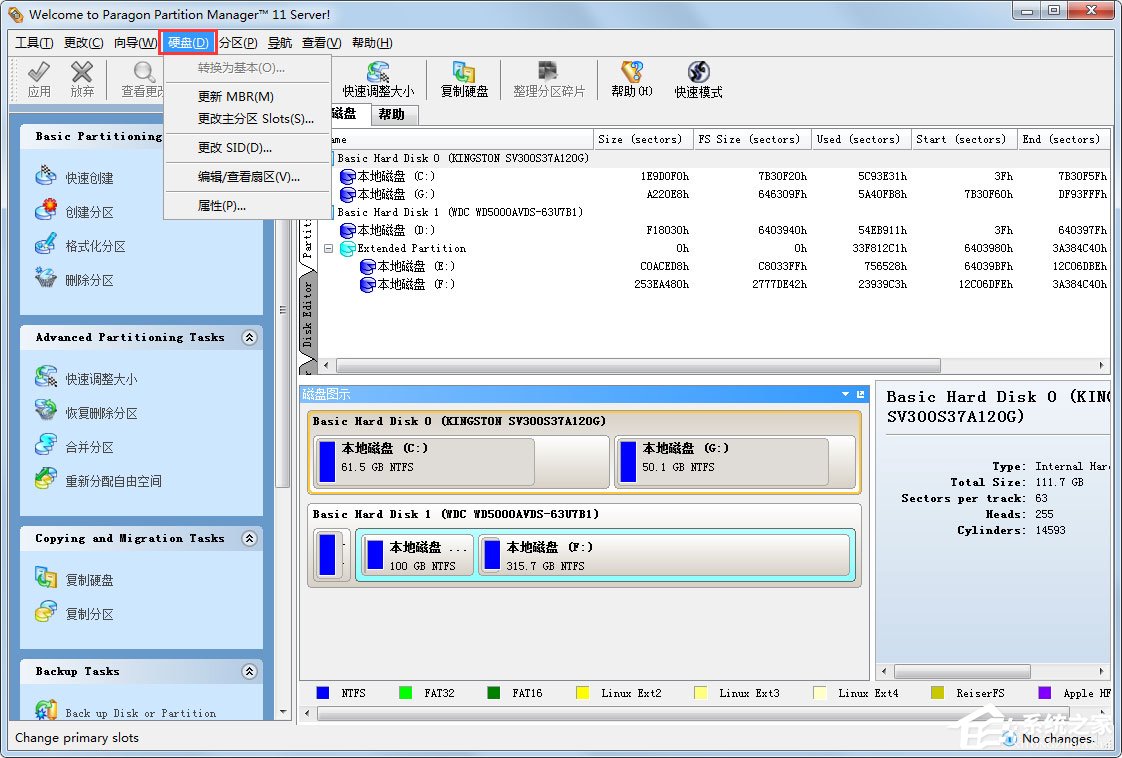Collapse the Copying and Migration Tasks section
The image size is (1122, 758).
coord(249,538)
